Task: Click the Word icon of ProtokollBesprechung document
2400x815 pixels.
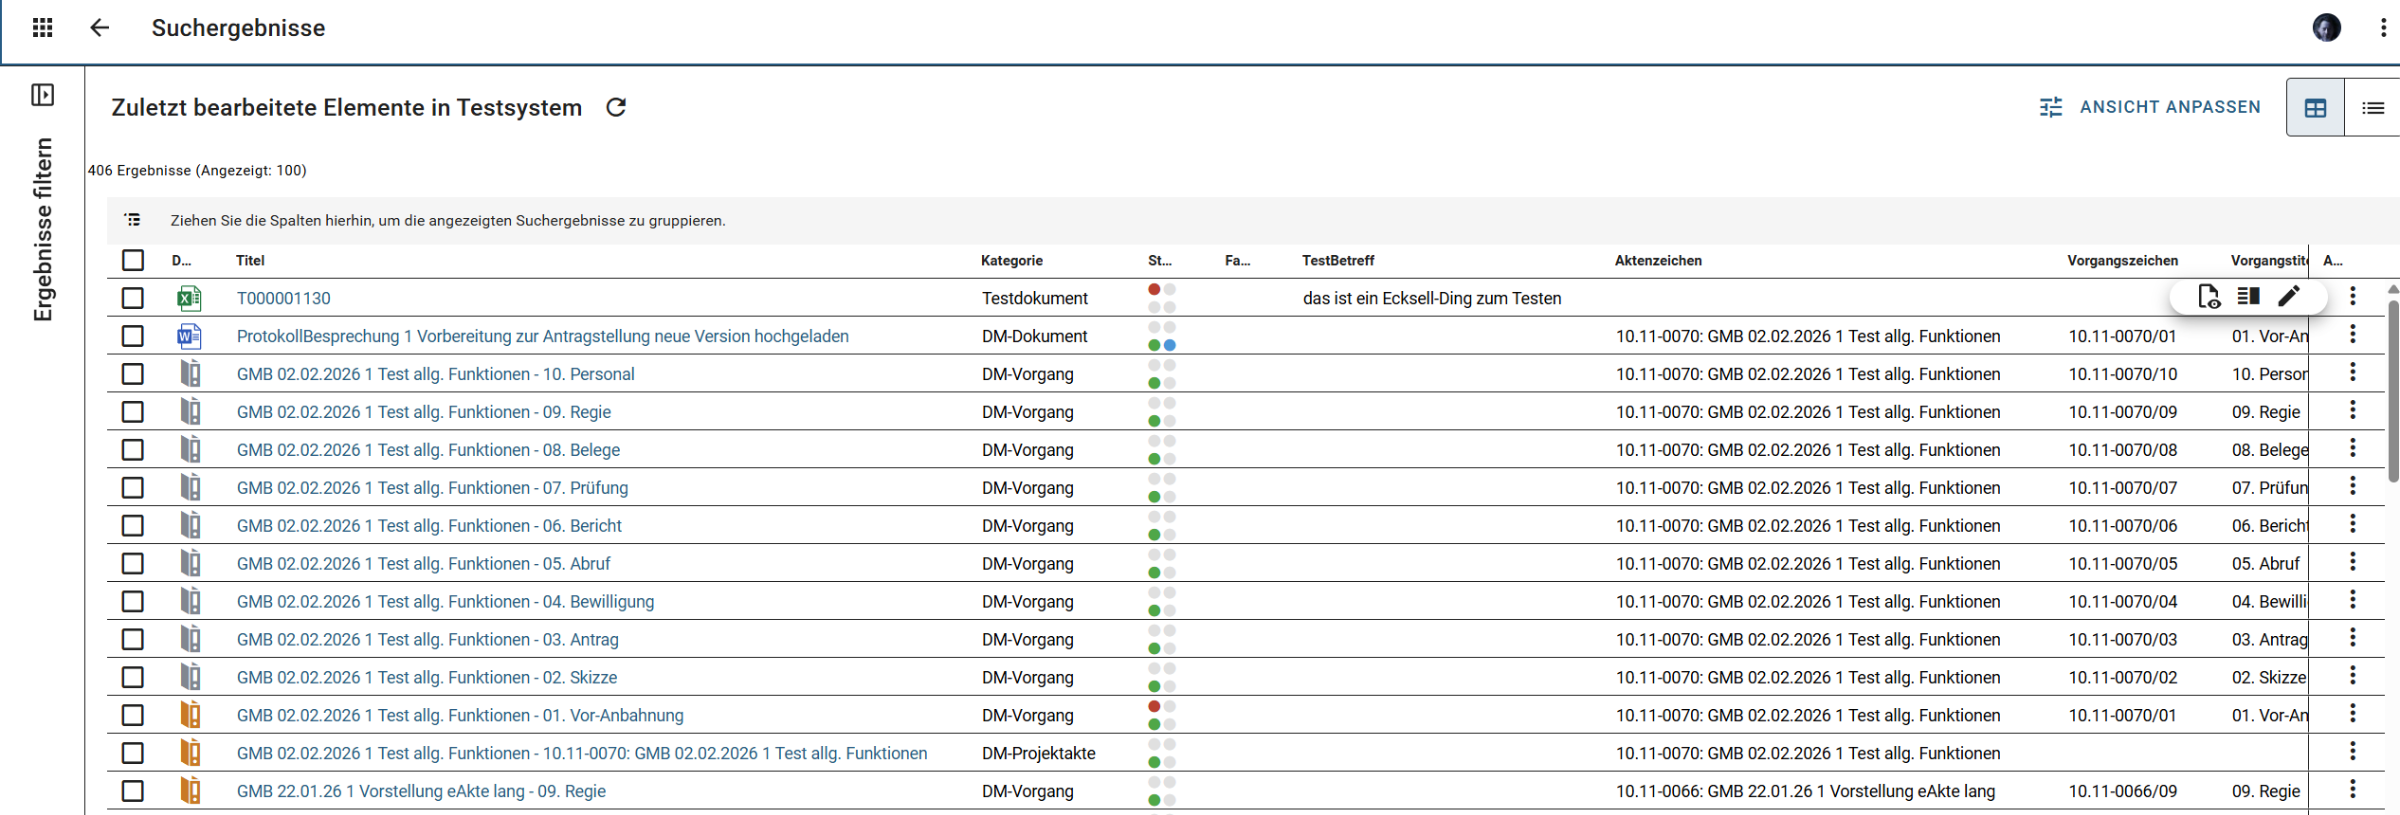Action: (x=189, y=336)
